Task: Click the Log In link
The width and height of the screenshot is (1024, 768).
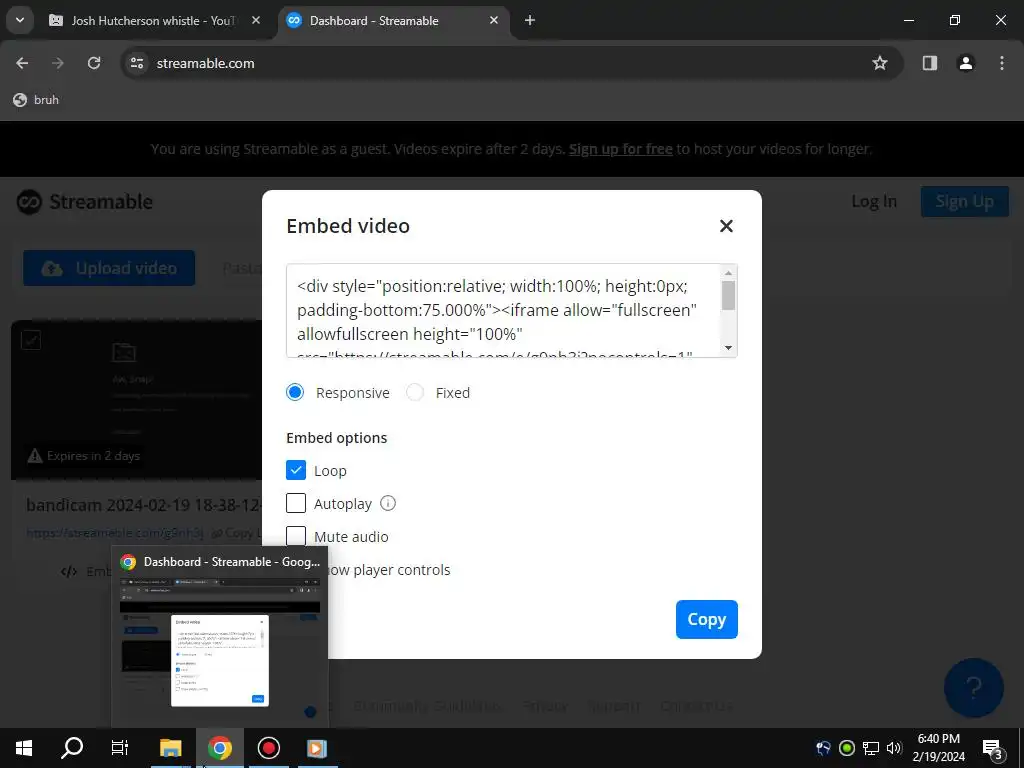Action: (874, 202)
